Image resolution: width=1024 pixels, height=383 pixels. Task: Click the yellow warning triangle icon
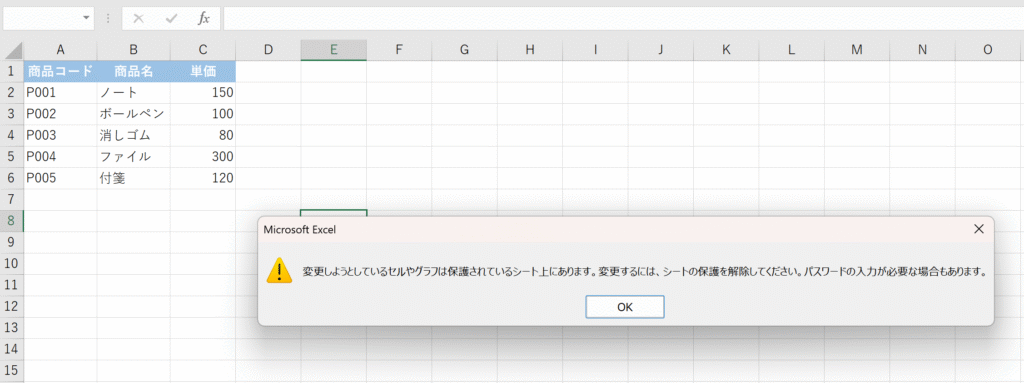[x=279, y=270]
